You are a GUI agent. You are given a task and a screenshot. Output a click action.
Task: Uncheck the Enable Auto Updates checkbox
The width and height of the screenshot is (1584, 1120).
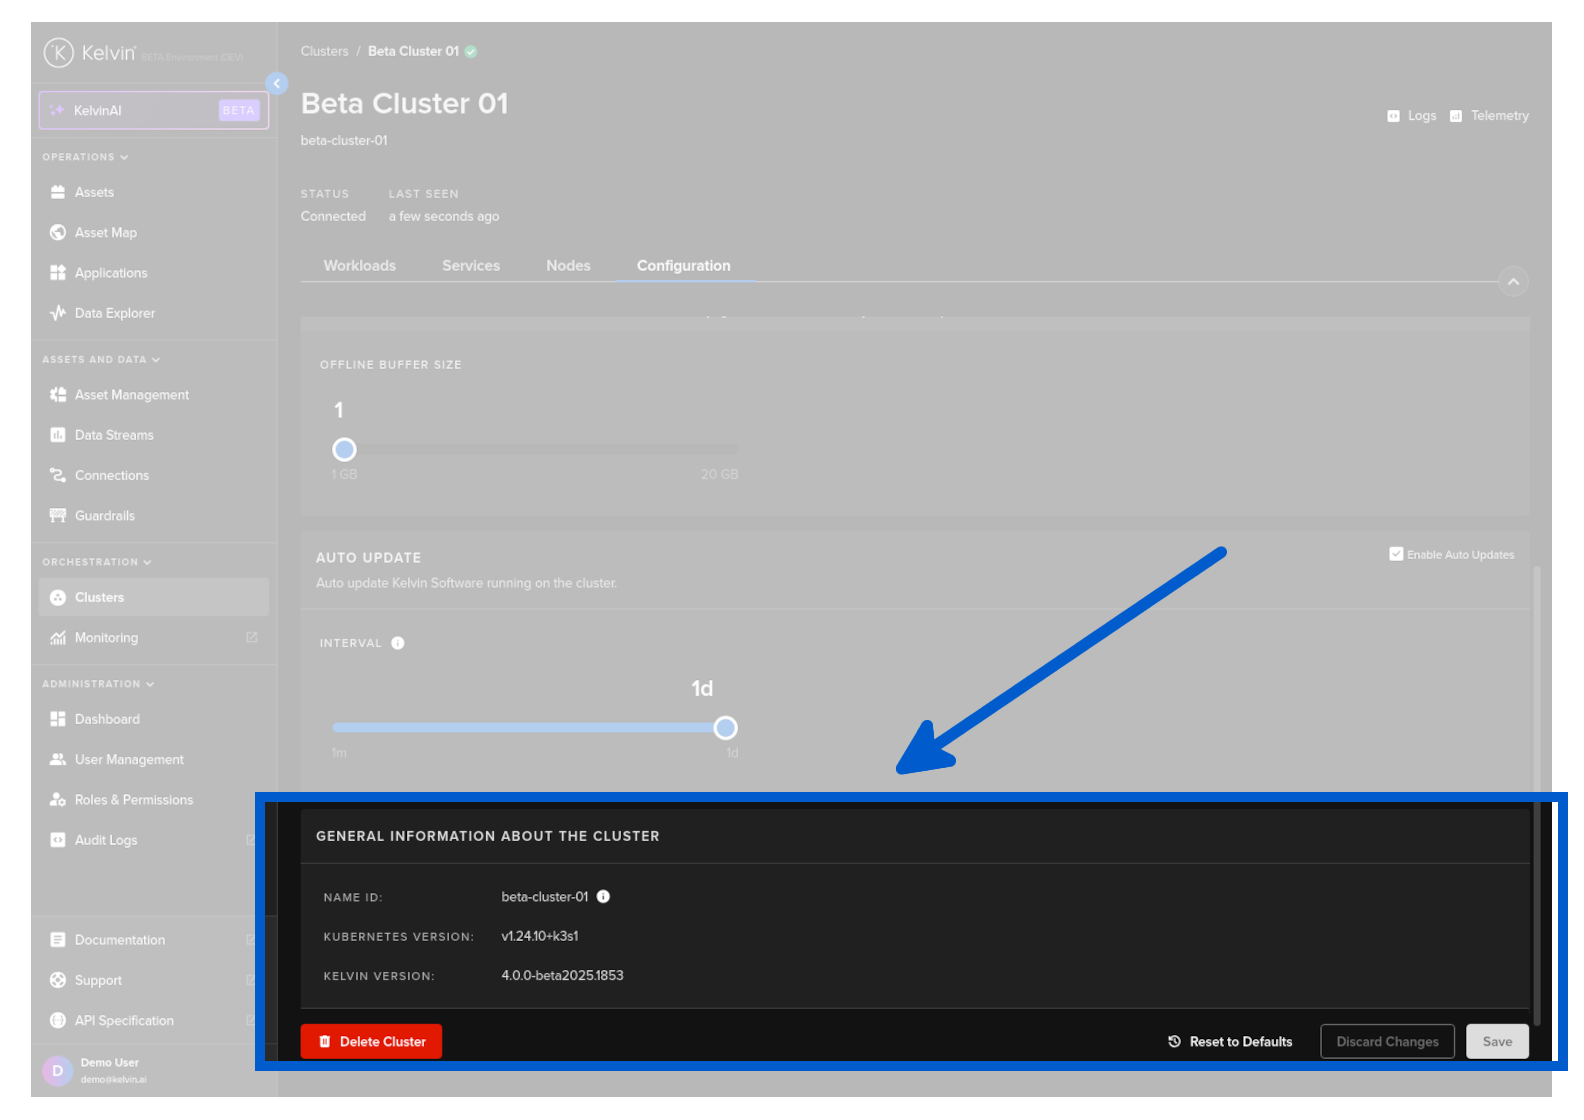1396,554
